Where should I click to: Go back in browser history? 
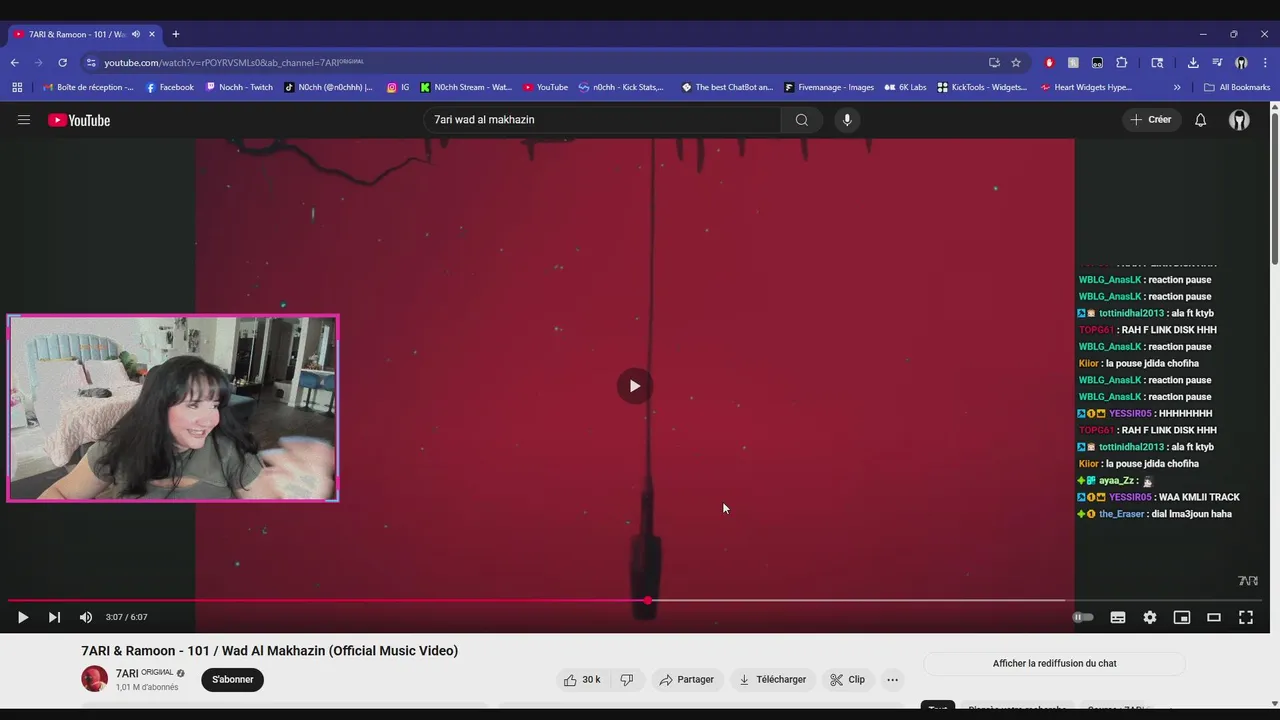pyautogui.click(x=15, y=62)
